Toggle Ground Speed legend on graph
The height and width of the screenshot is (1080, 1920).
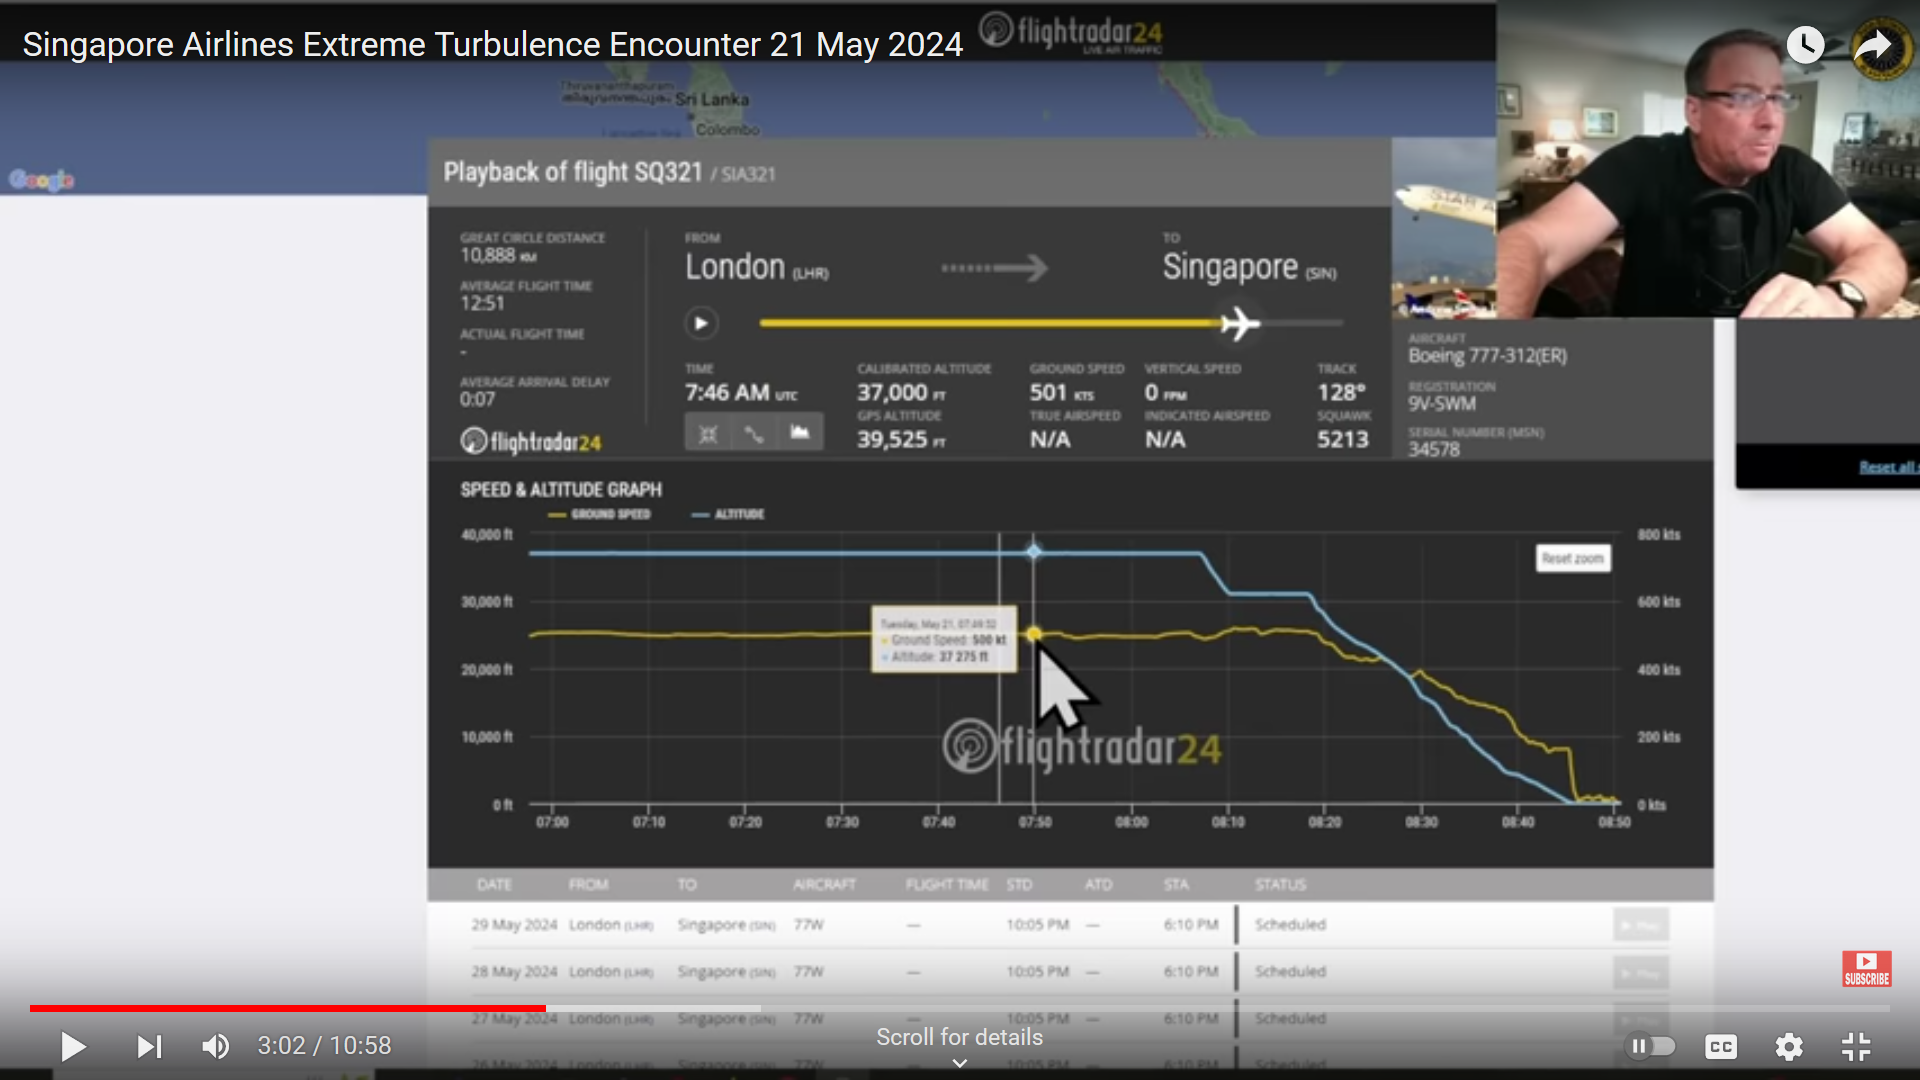[x=600, y=514]
